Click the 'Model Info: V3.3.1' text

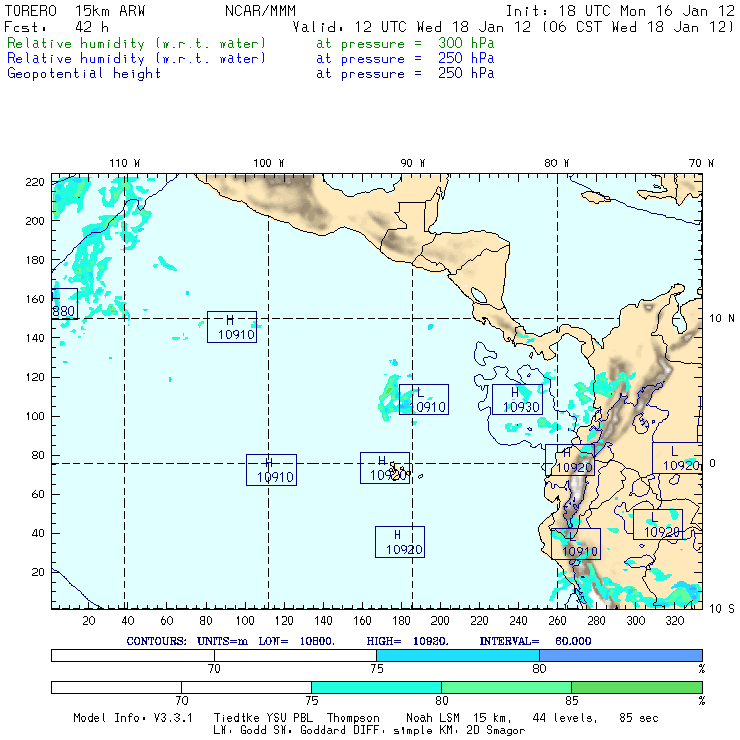pyautogui.click(x=133, y=718)
